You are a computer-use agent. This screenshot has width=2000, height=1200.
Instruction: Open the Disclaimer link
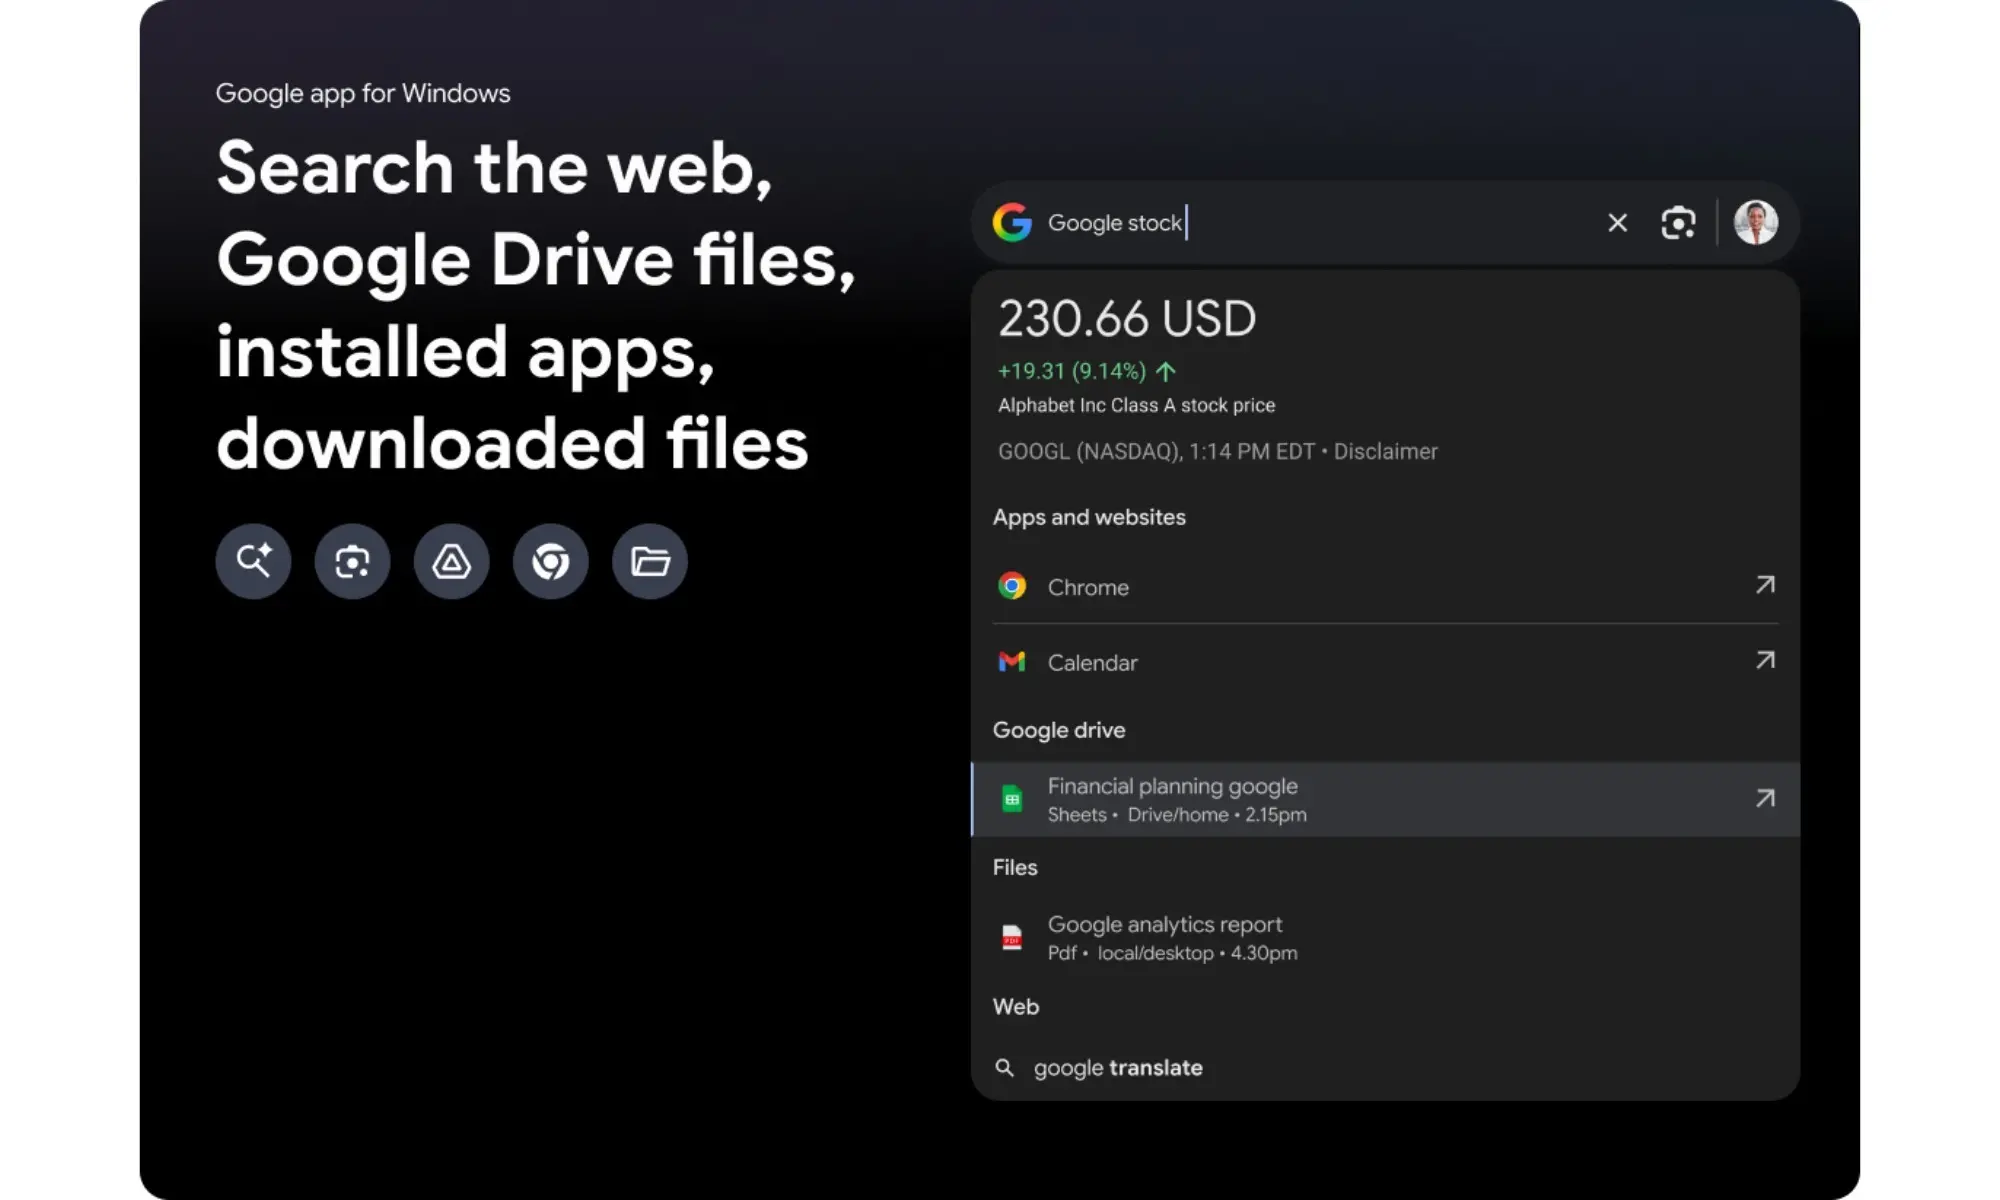(x=1387, y=451)
